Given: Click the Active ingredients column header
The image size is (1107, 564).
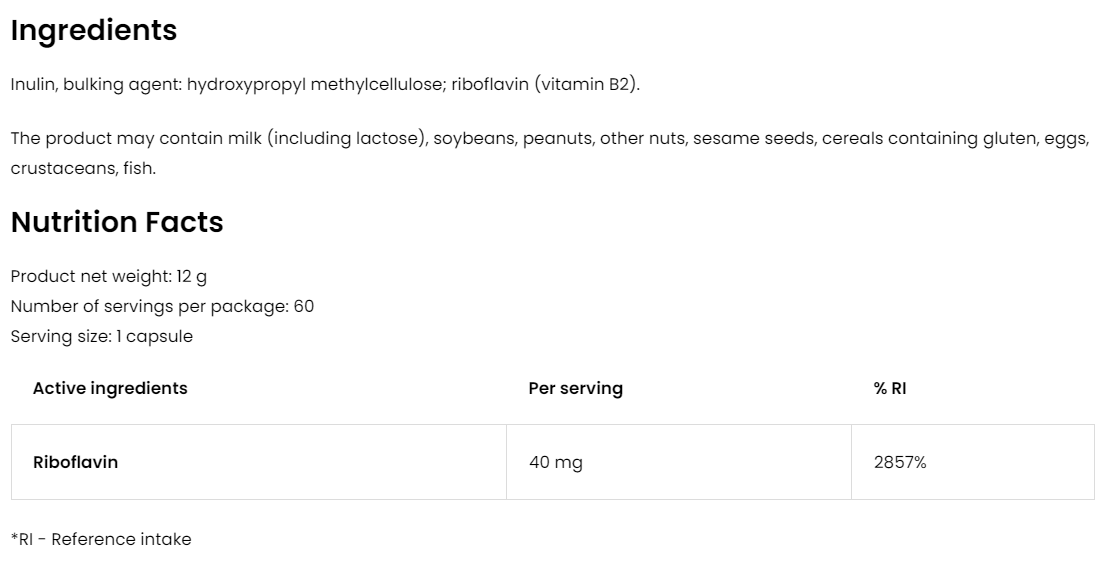Looking at the screenshot, I should pyautogui.click(x=110, y=388).
